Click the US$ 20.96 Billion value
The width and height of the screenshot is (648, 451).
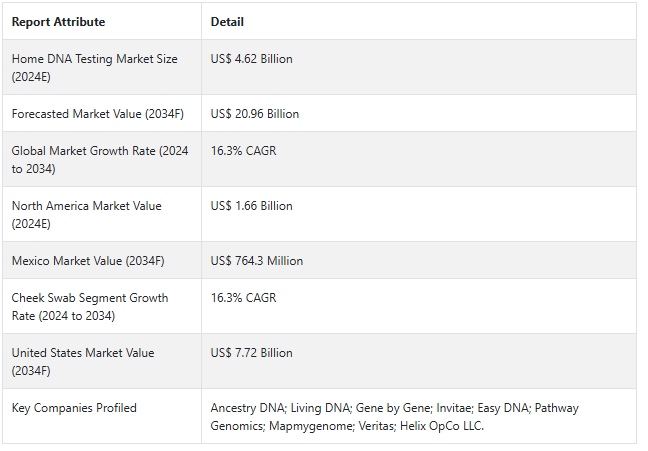[255, 114]
